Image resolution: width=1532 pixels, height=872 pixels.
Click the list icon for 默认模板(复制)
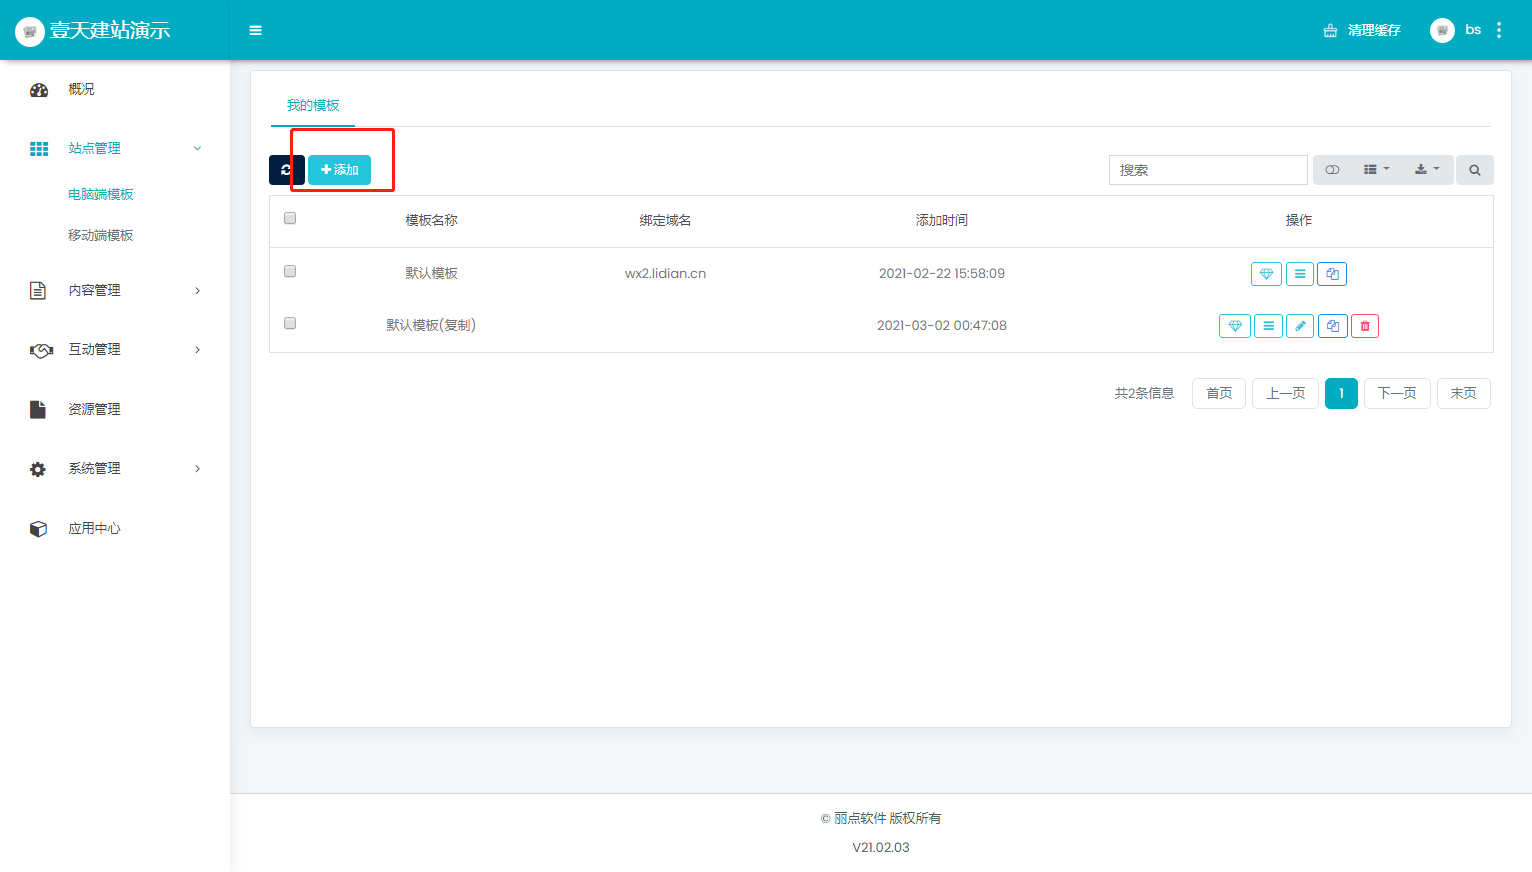(x=1268, y=326)
